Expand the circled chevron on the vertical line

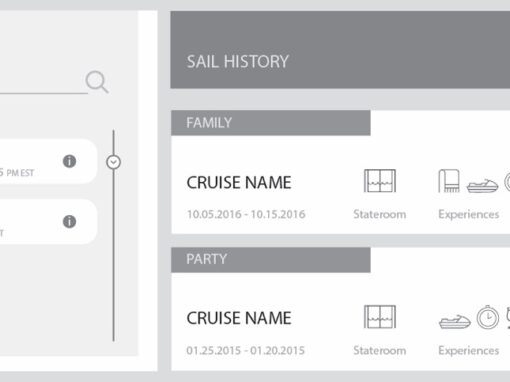pyautogui.click(x=113, y=162)
